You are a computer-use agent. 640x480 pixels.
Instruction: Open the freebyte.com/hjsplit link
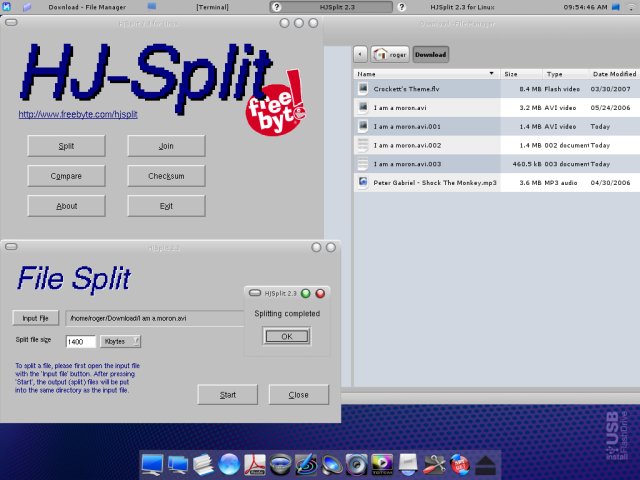coord(78,114)
